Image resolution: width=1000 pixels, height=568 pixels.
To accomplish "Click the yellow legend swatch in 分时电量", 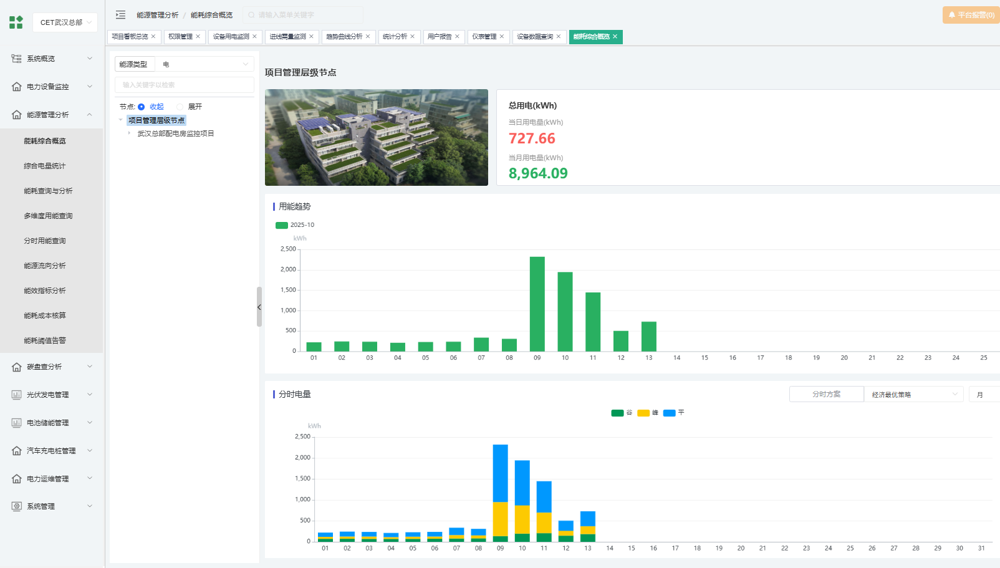I will click(644, 413).
